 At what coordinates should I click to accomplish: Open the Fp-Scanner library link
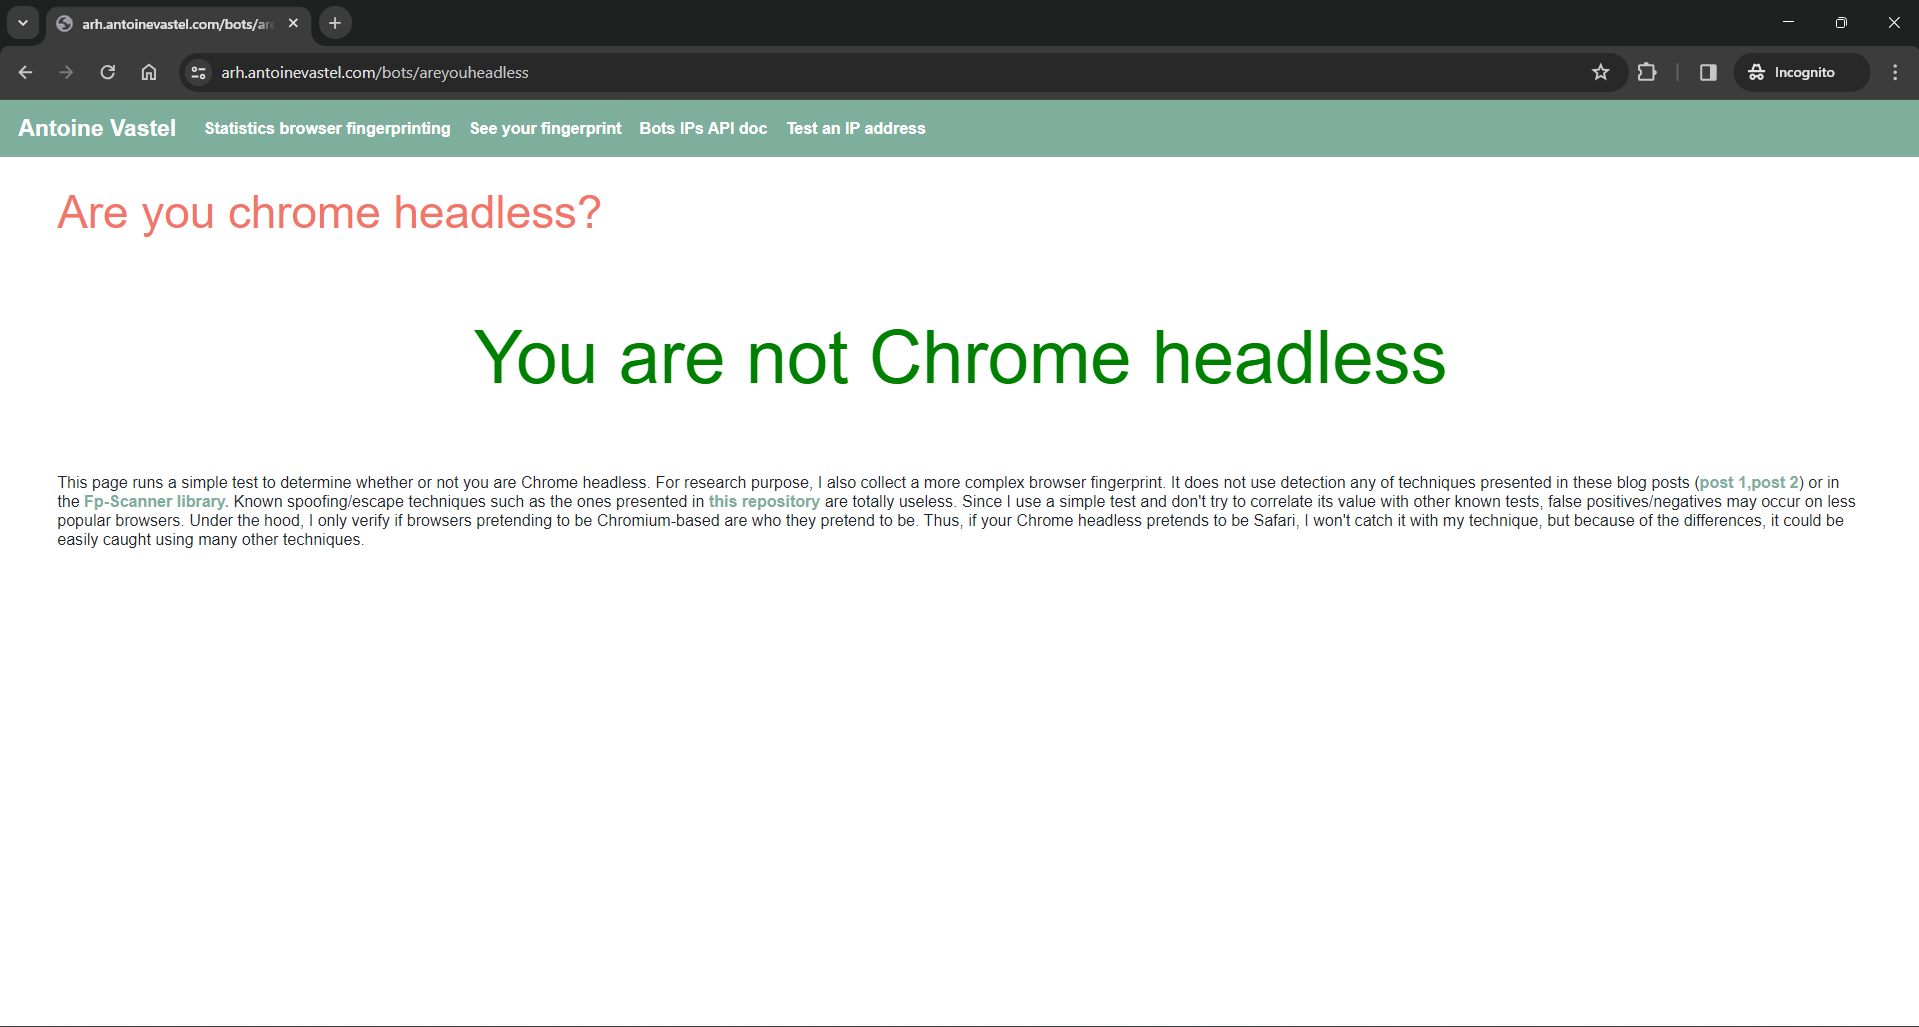153,501
